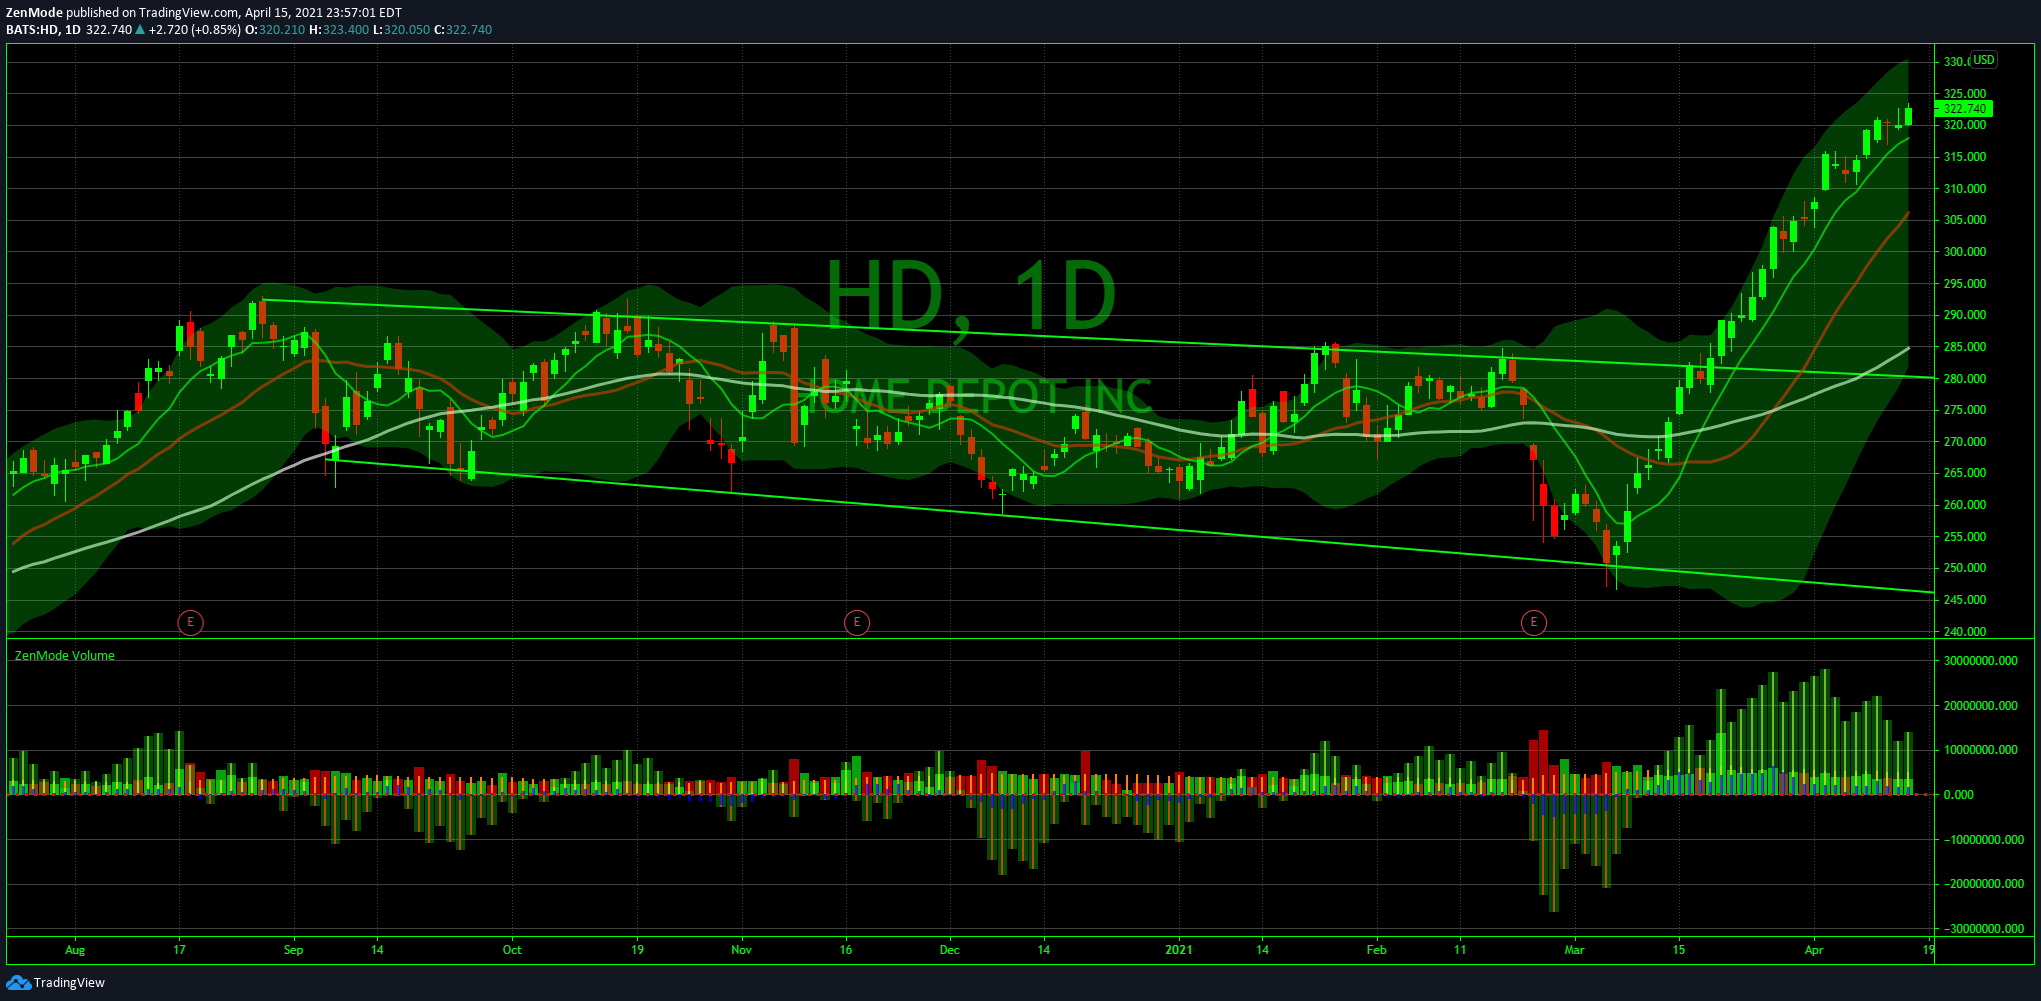The width and height of the screenshot is (2041, 1001).
Task: Click the Oct label on time axis
Action: pos(512,950)
